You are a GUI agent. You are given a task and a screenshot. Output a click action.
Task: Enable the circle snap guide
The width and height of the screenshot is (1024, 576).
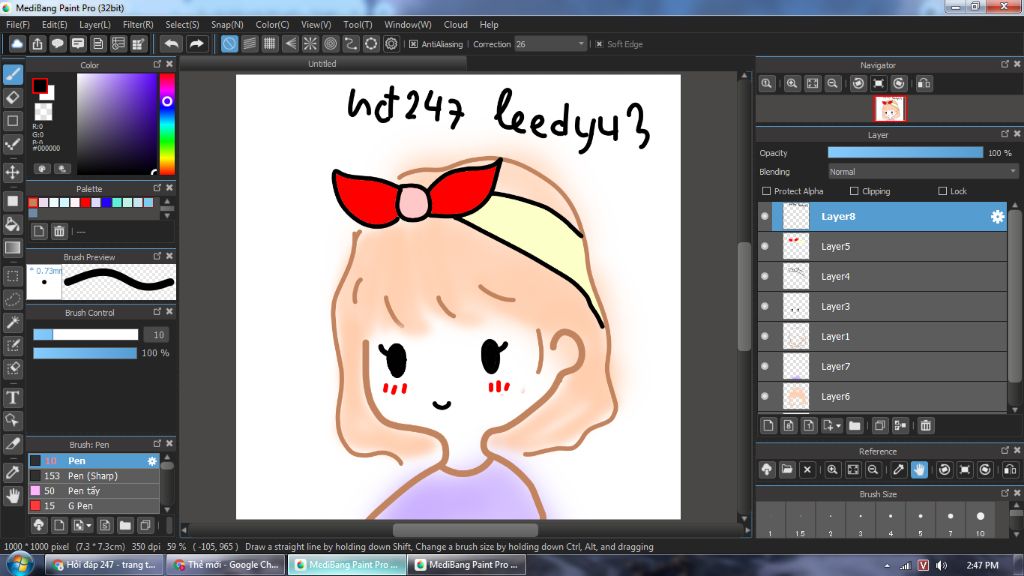pos(330,44)
